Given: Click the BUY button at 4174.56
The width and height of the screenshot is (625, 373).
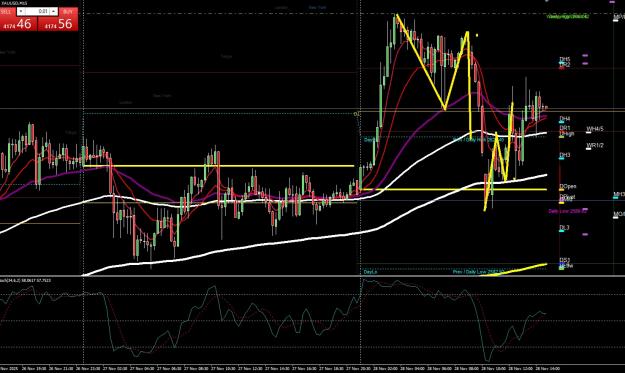Looking at the screenshot, I should [x=58, y=24].
